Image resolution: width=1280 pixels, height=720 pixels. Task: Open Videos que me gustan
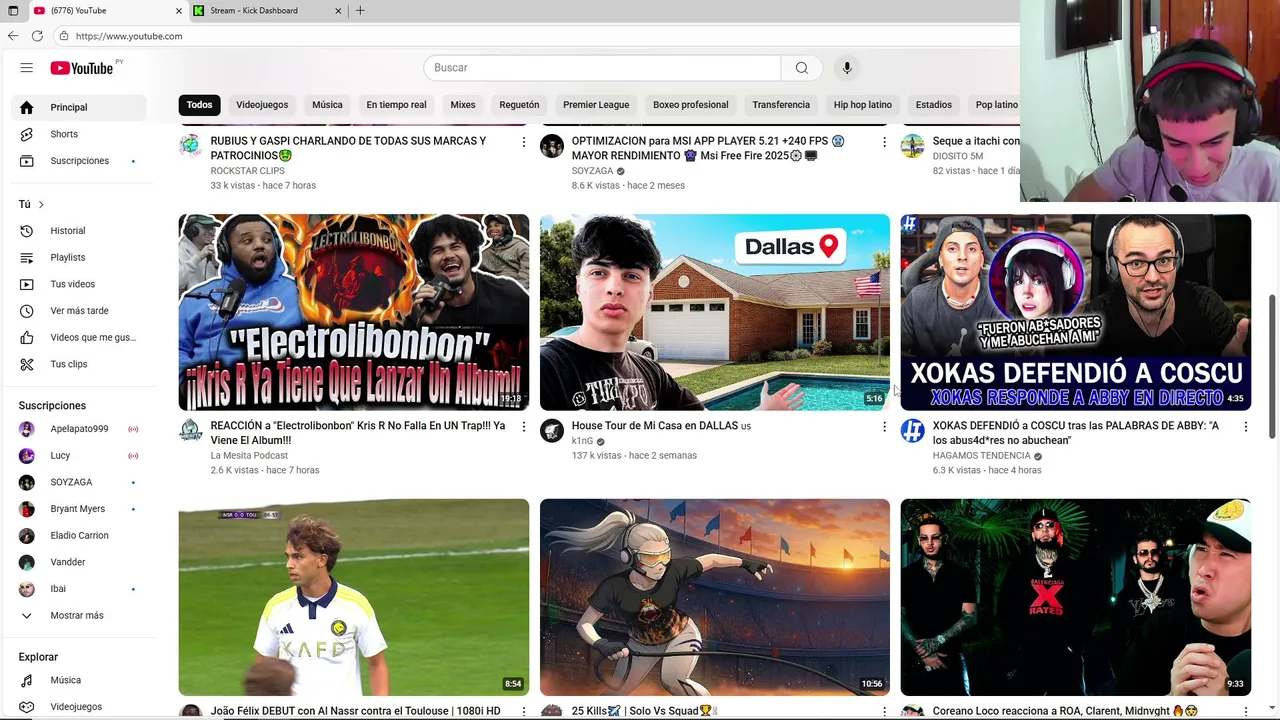[x=78, y=338]
